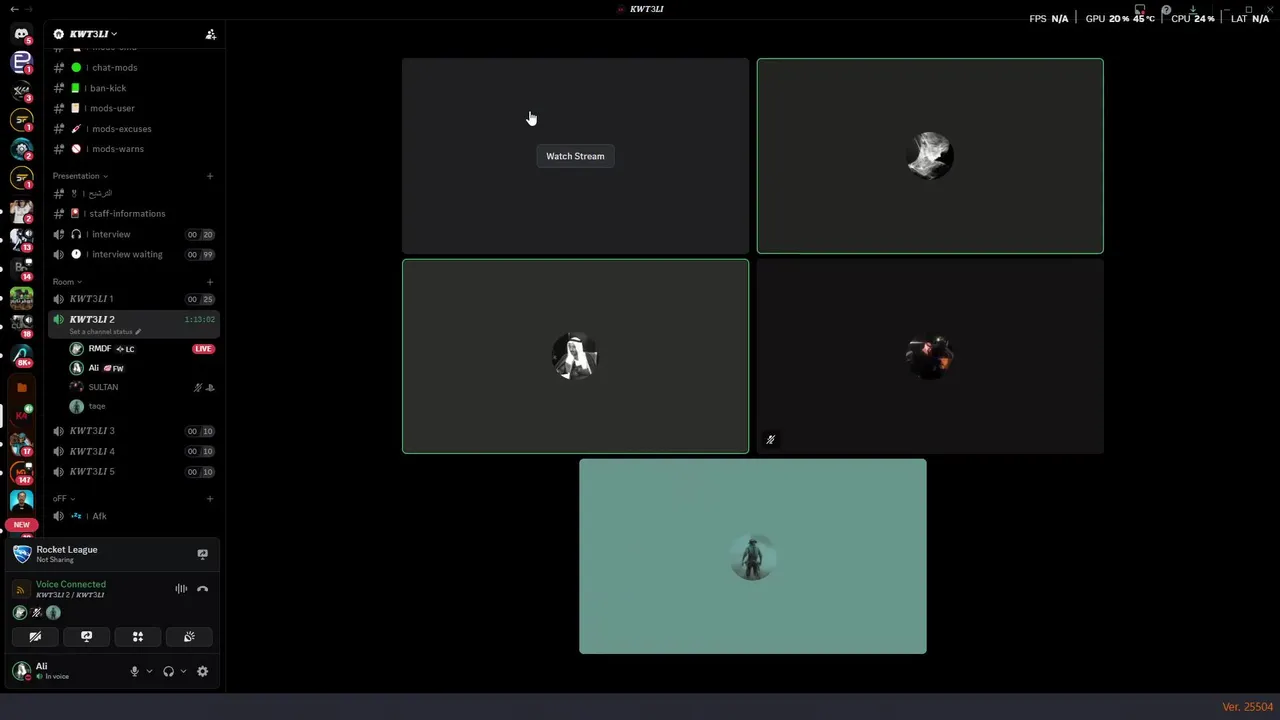The width and height of the screenshot is (1280, 720).
Task: Select user RMDF in voice channel
Action: click(141, 349)
